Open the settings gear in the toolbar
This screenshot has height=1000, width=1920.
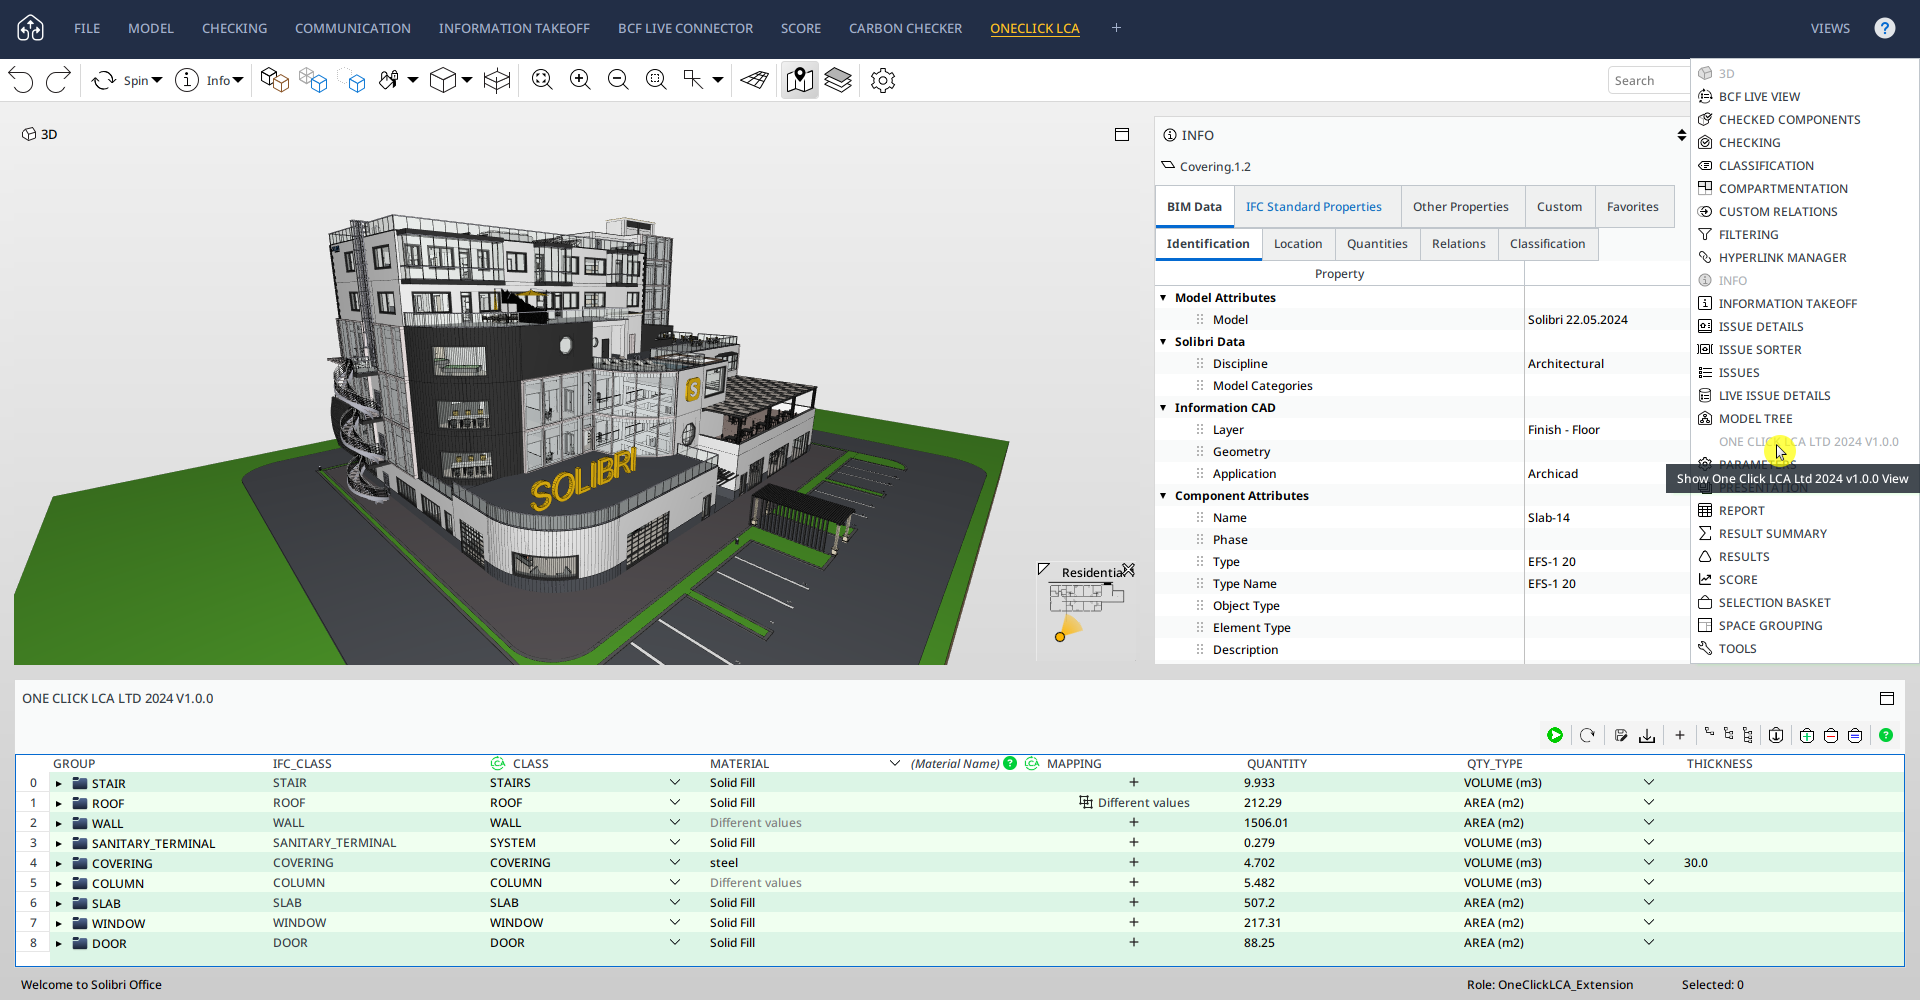882,80
